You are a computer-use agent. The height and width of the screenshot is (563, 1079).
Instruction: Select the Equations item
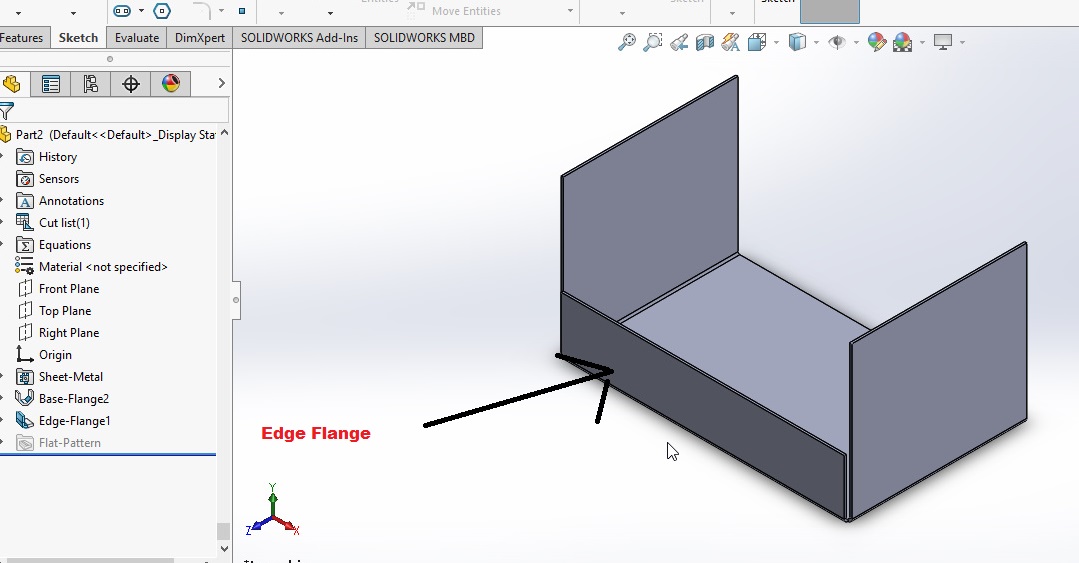click(65, 245)
